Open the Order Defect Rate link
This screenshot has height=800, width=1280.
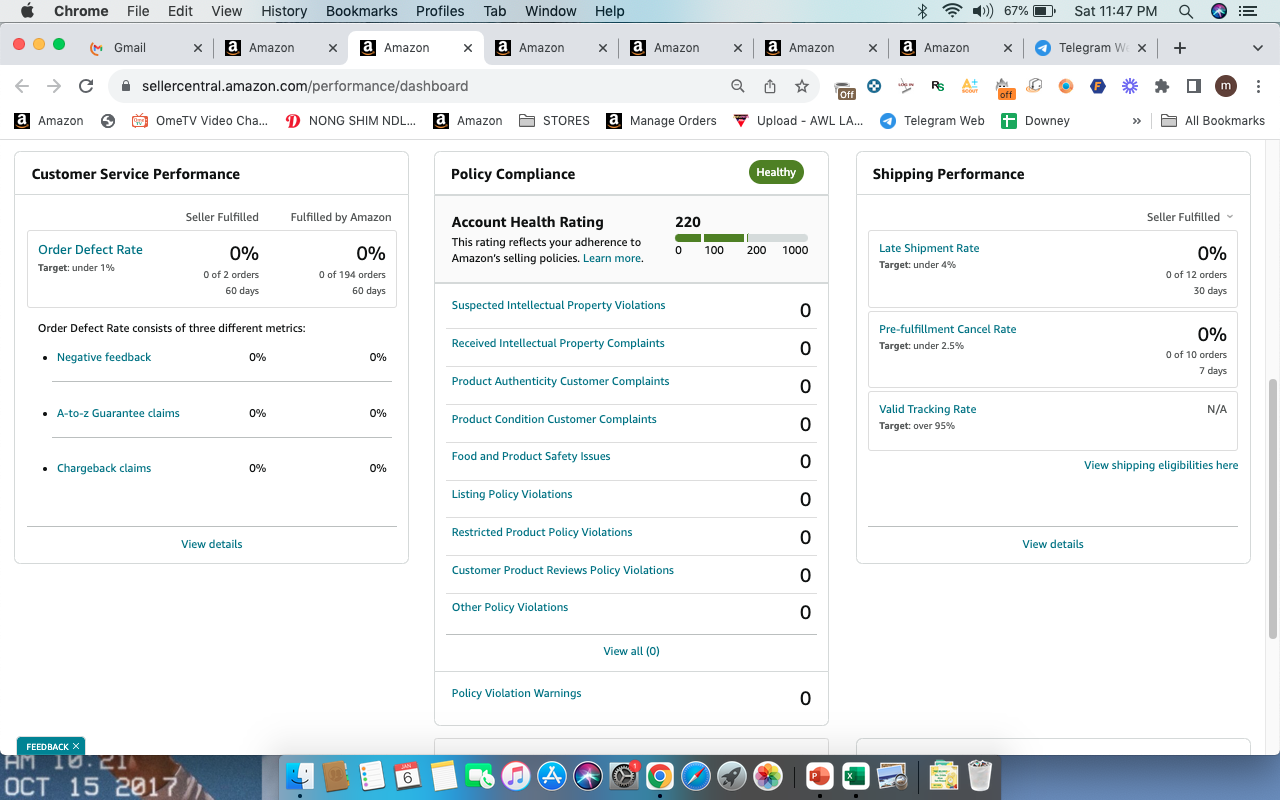coord(90,250)
